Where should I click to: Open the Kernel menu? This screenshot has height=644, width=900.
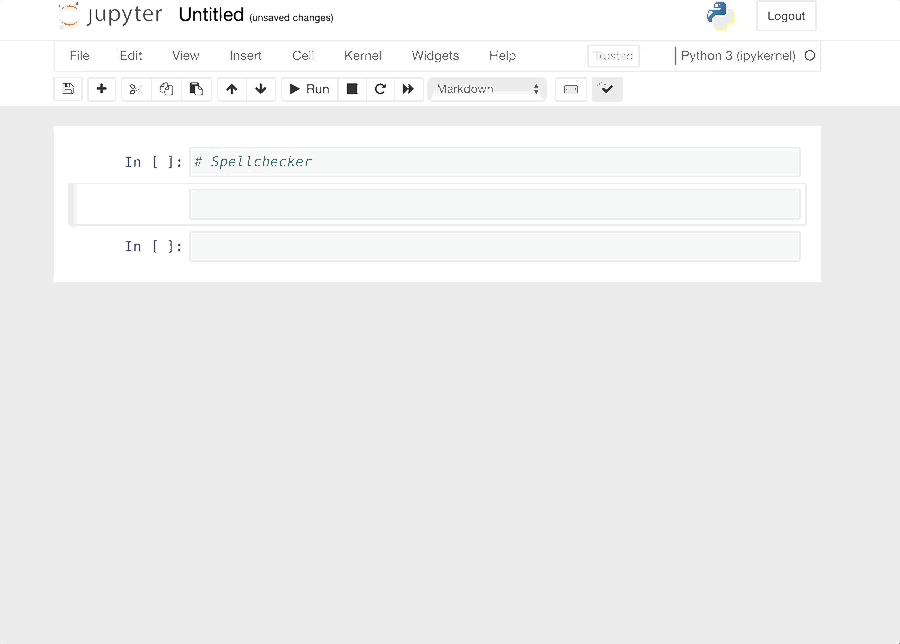363,56
